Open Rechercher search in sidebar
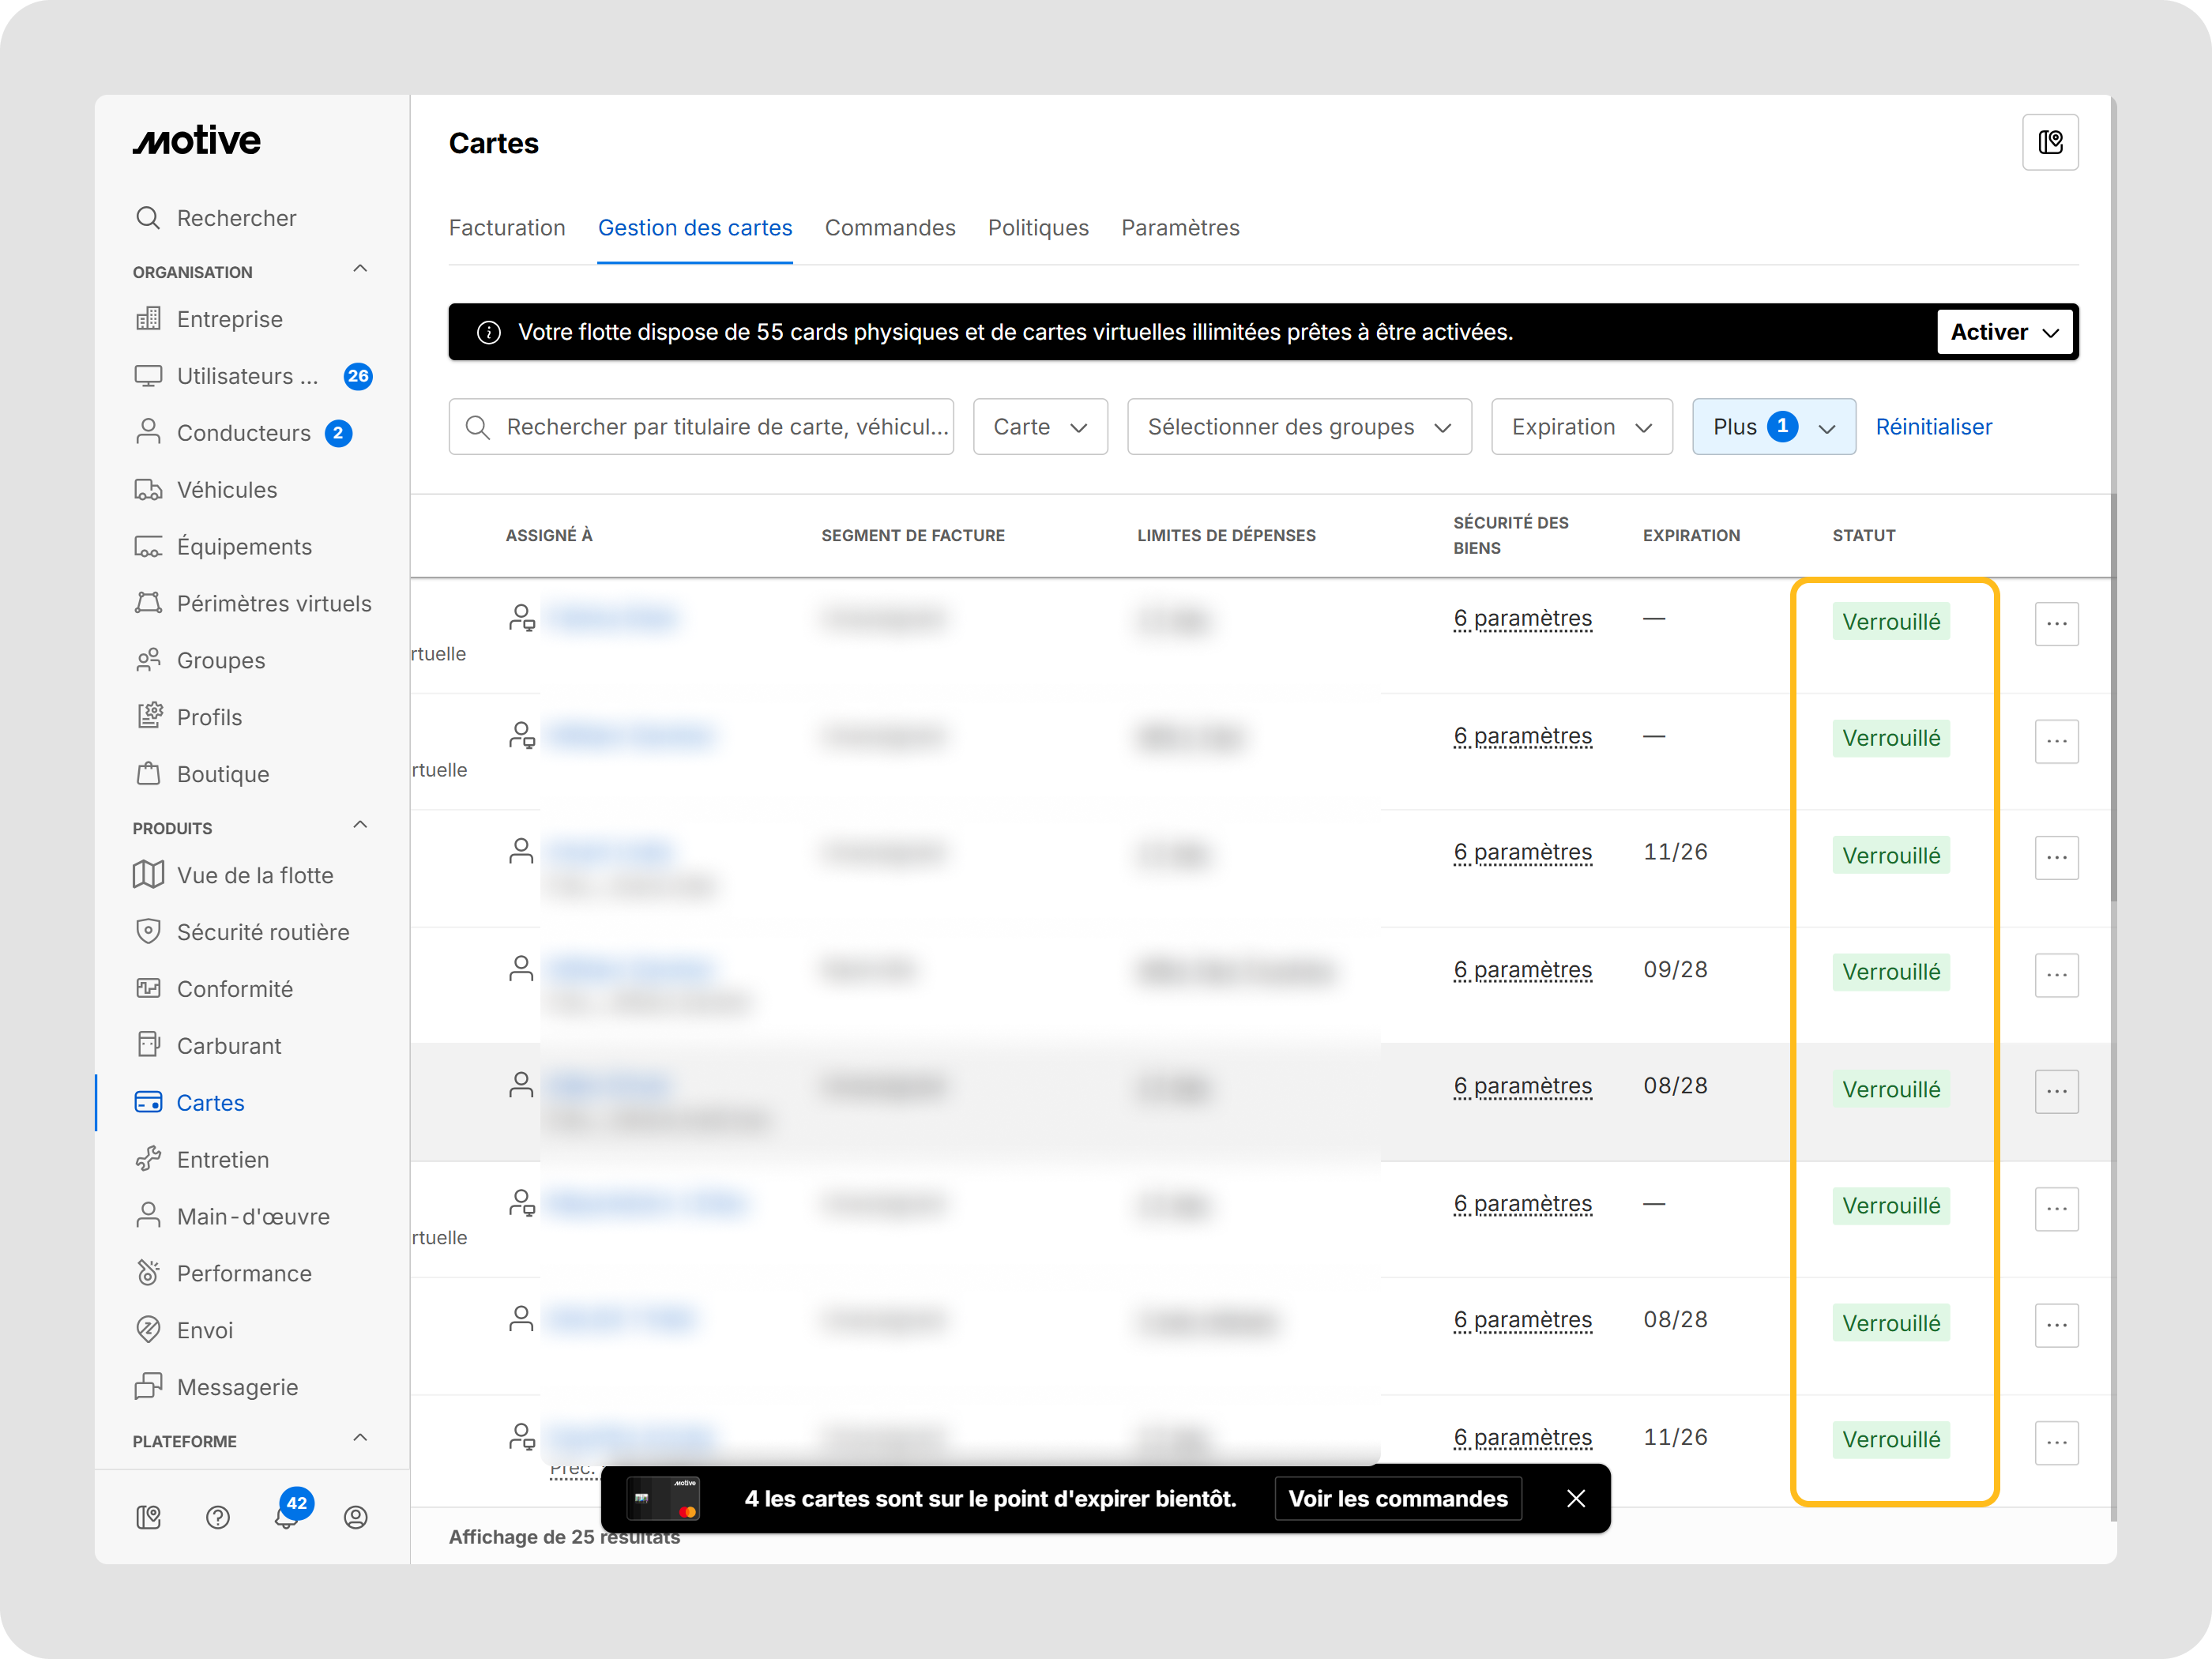The height and width of the screenshot is (1659, 2212). (216, 218)
